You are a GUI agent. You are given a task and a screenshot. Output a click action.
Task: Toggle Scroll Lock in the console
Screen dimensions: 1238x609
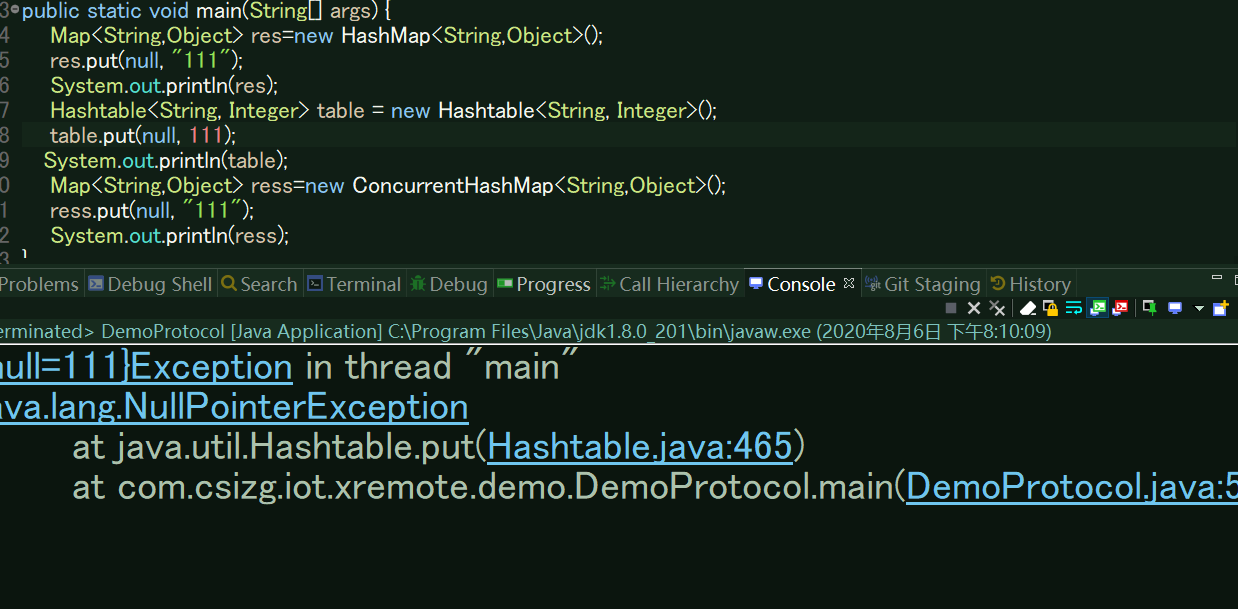tap(1050, 308)
